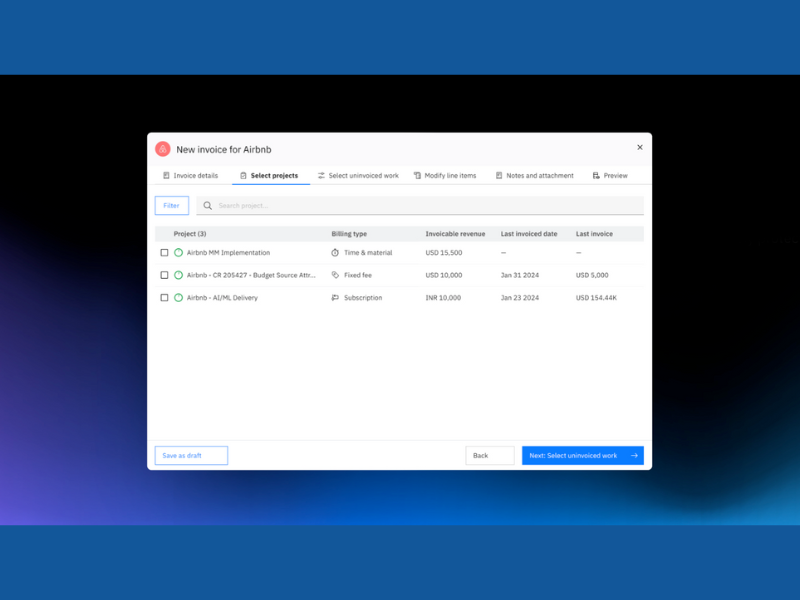Tick the Airbnb AI/ML Delivery checkbox
Image resolution: width=800 pixels, height=600 pixels.
(164, 297)
